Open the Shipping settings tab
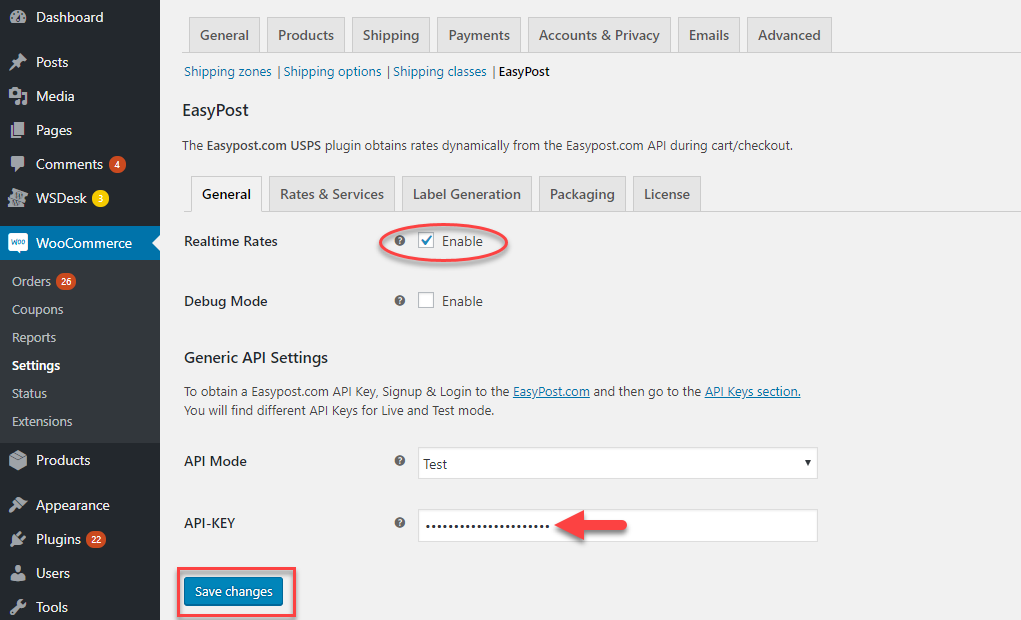The height and width of the screenshot is (620, 1021). point(391,35)
